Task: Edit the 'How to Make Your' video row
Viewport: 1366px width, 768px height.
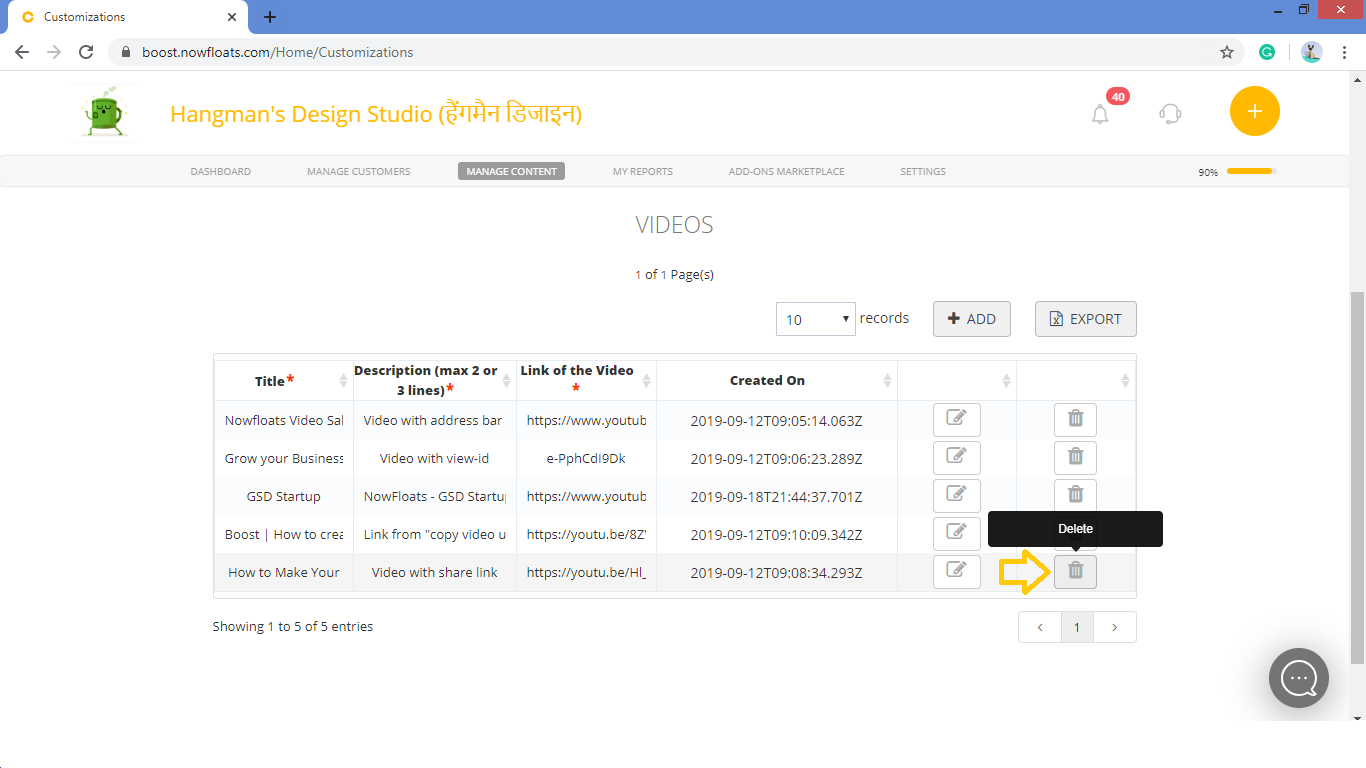Action: [x=957, y=571]
